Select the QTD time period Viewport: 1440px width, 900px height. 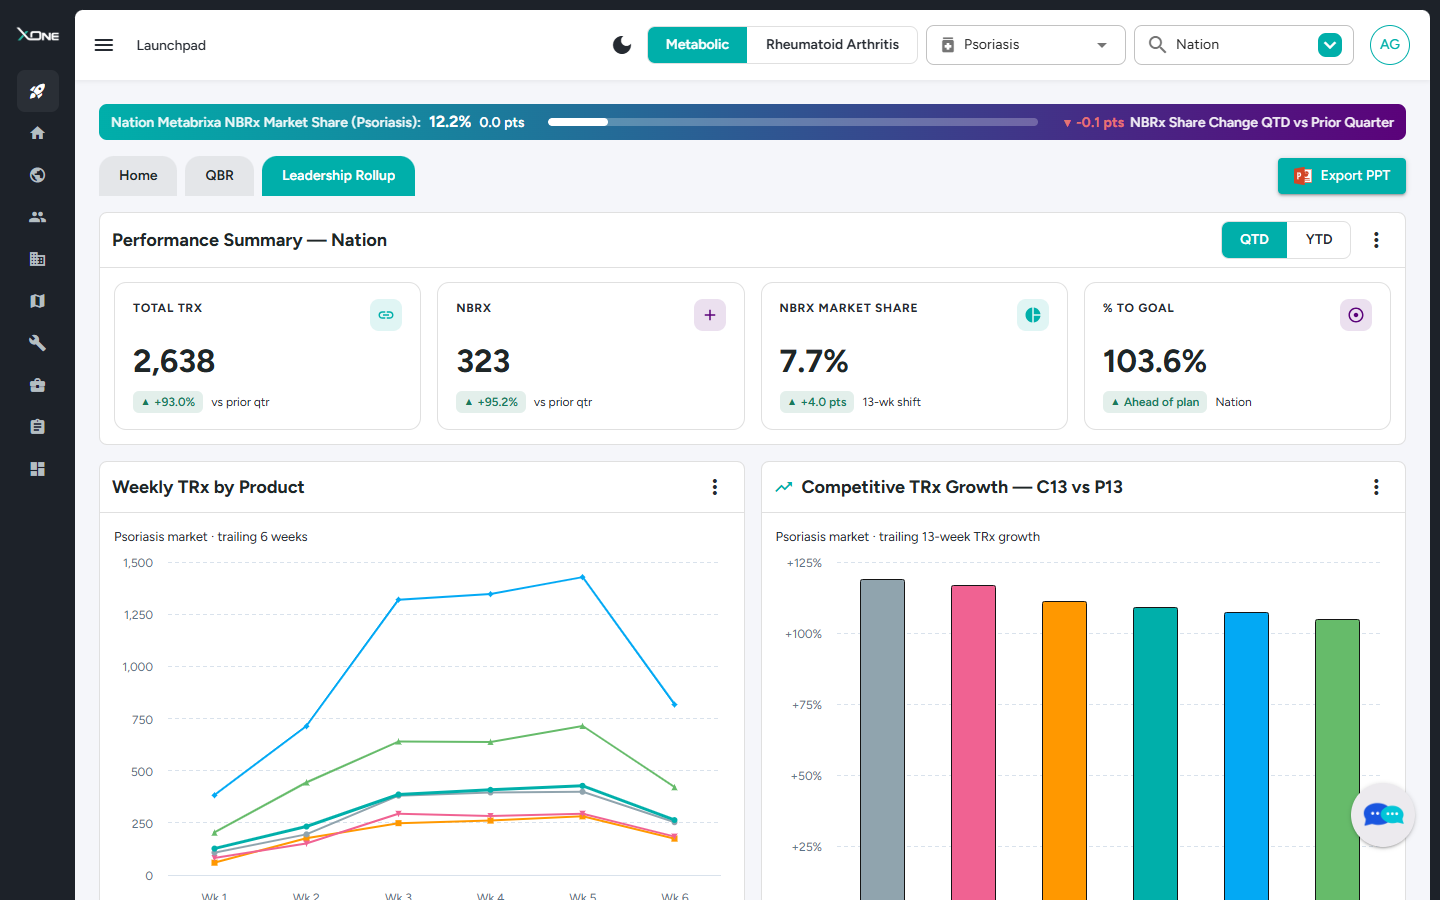[1254, 240]
